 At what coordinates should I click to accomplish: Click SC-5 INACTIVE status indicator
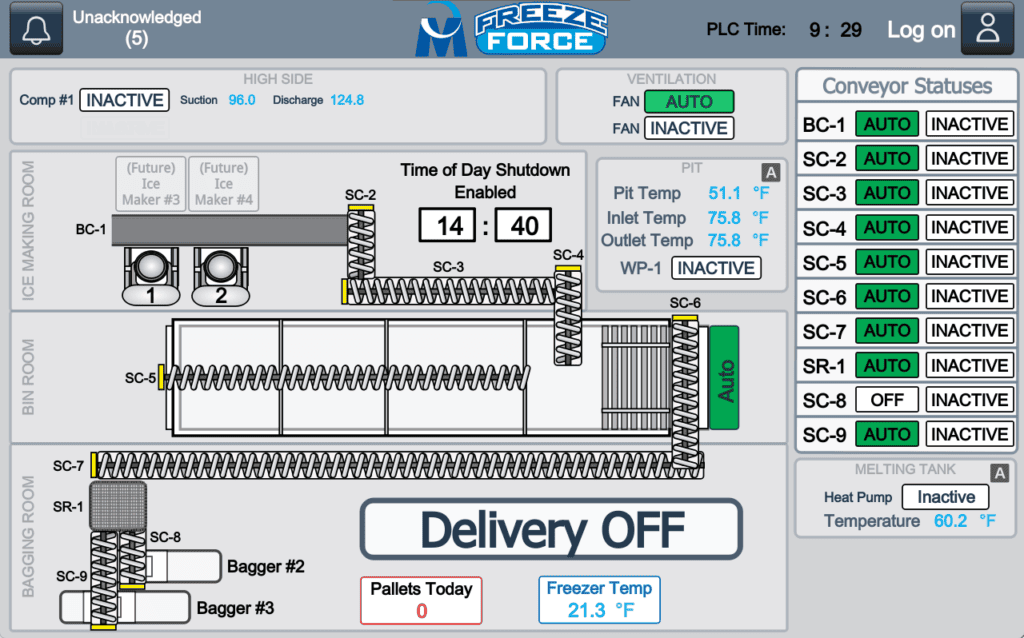970,262
